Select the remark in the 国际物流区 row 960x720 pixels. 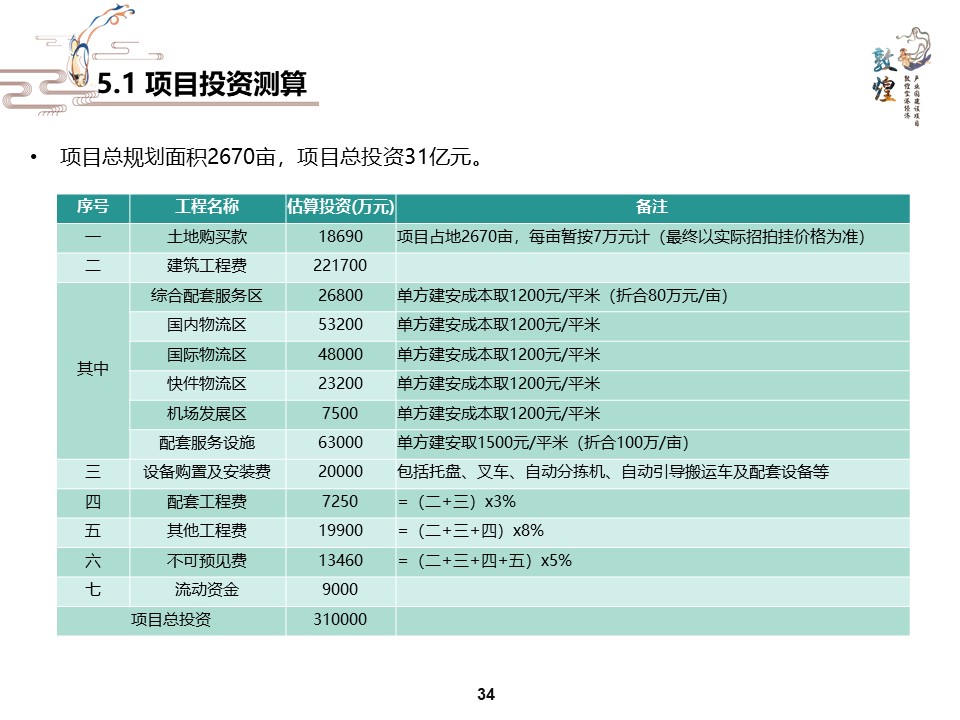coord(498,354)
